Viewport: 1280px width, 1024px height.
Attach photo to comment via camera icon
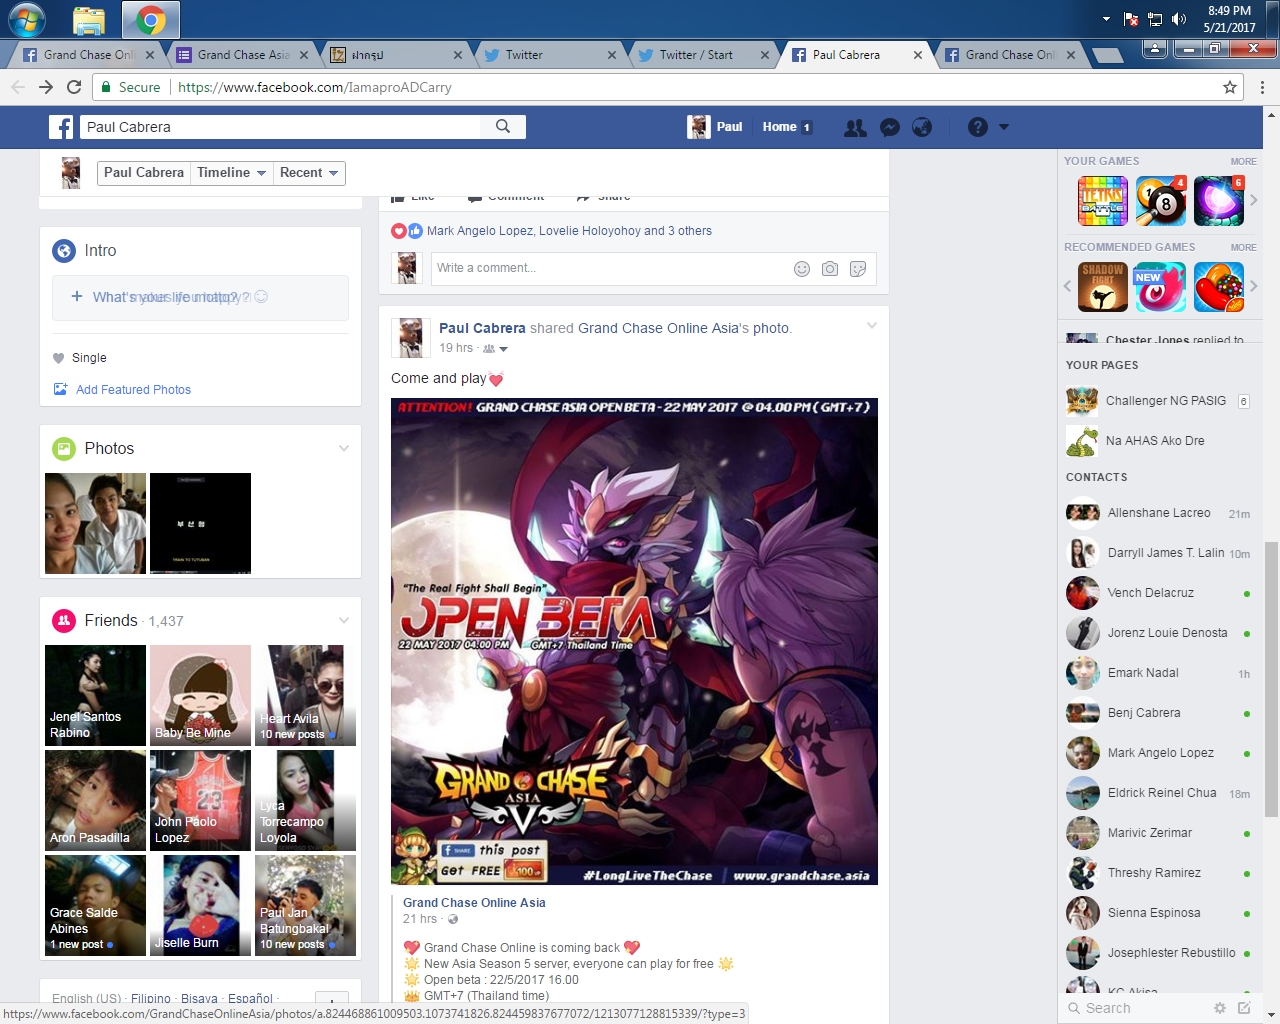pyautogui.click(x=830, y=268)
